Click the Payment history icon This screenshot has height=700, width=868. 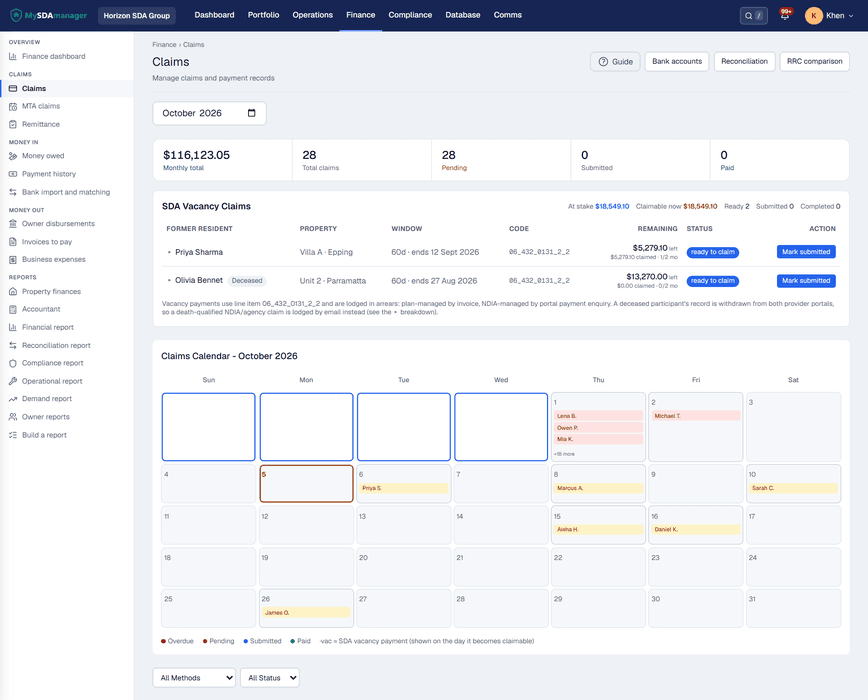(13, 174)
